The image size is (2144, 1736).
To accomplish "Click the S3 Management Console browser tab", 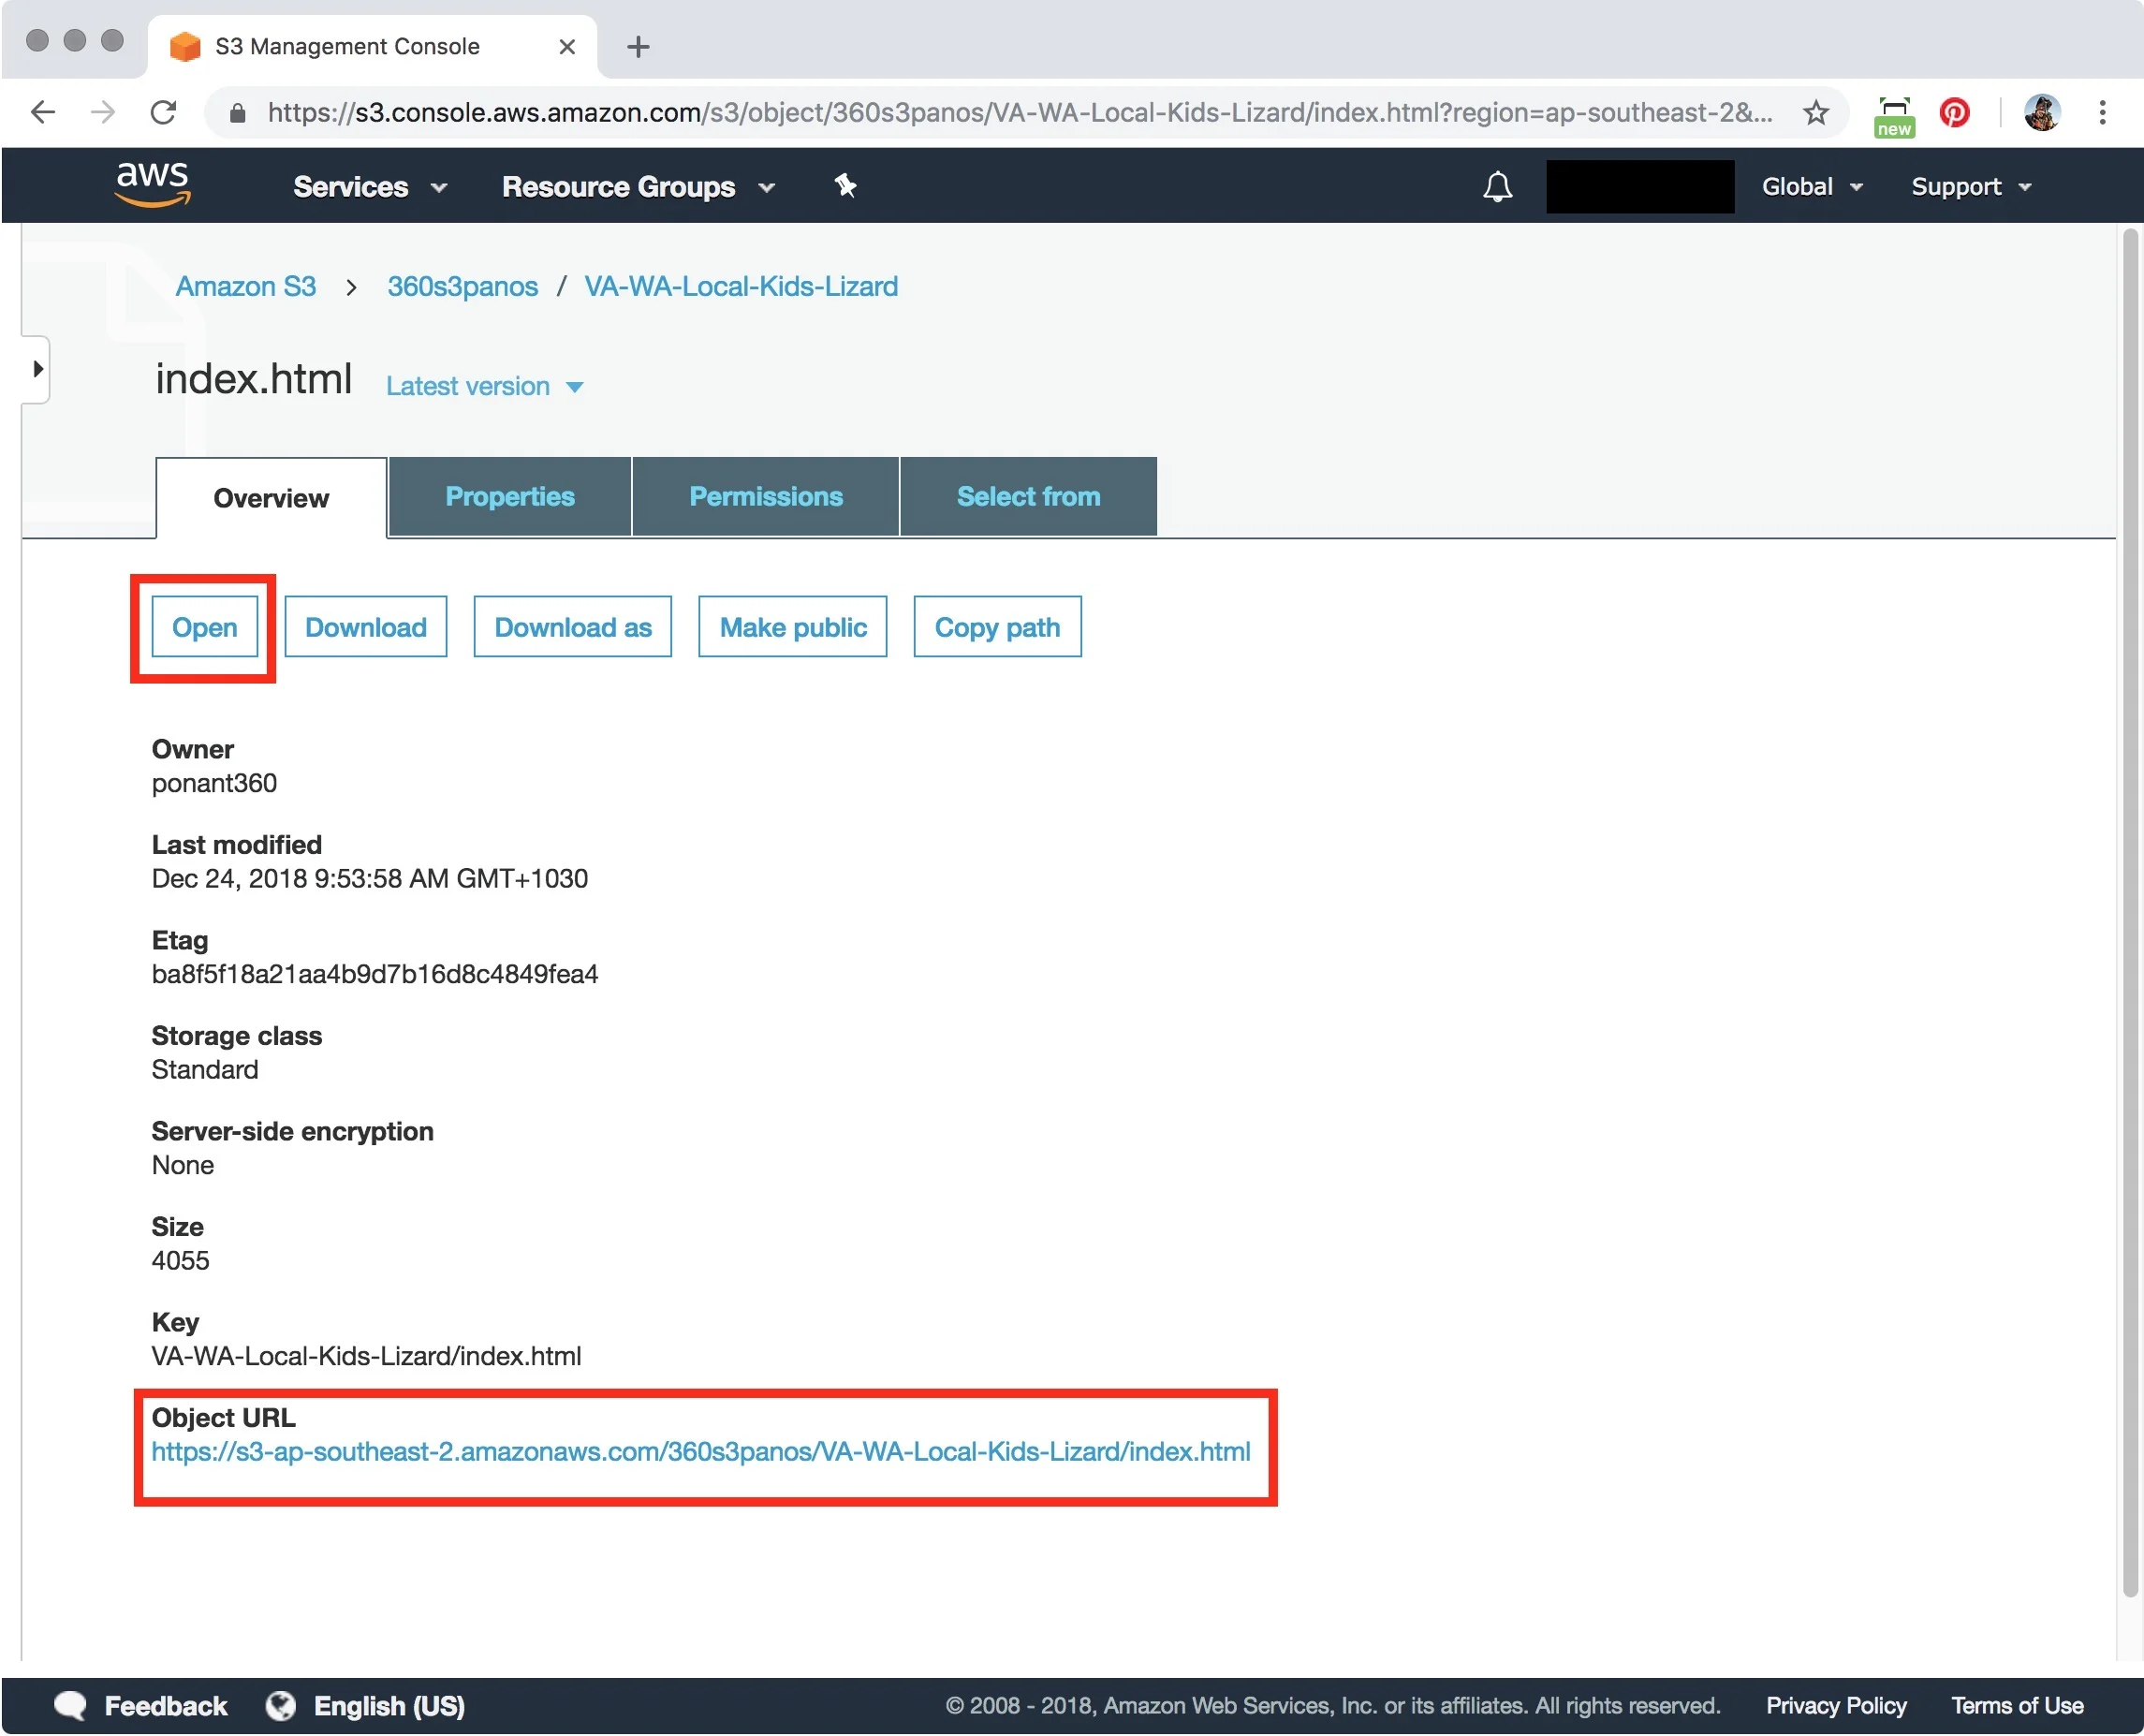I will click(x=372, y=46).
